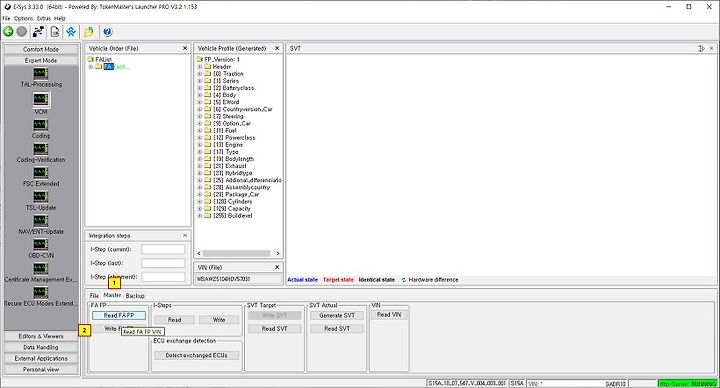Open the NAV/ENT-Update module icon
The image size is (720, 388).
(41, 220)
